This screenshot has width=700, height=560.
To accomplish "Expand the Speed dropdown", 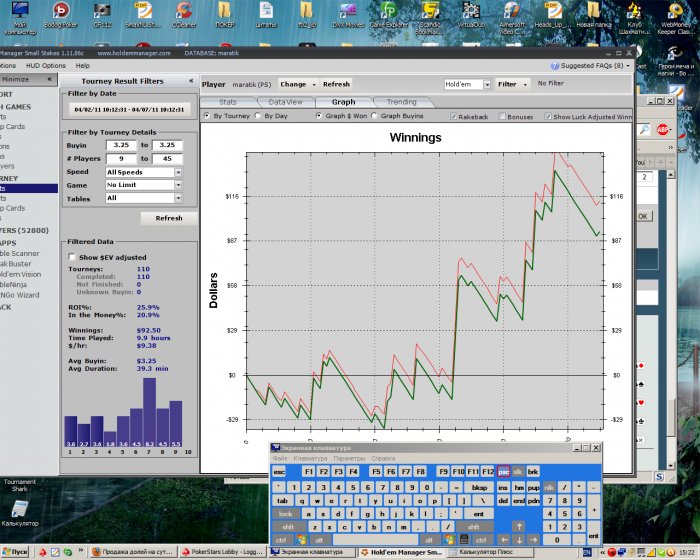I will coord(178,172).
